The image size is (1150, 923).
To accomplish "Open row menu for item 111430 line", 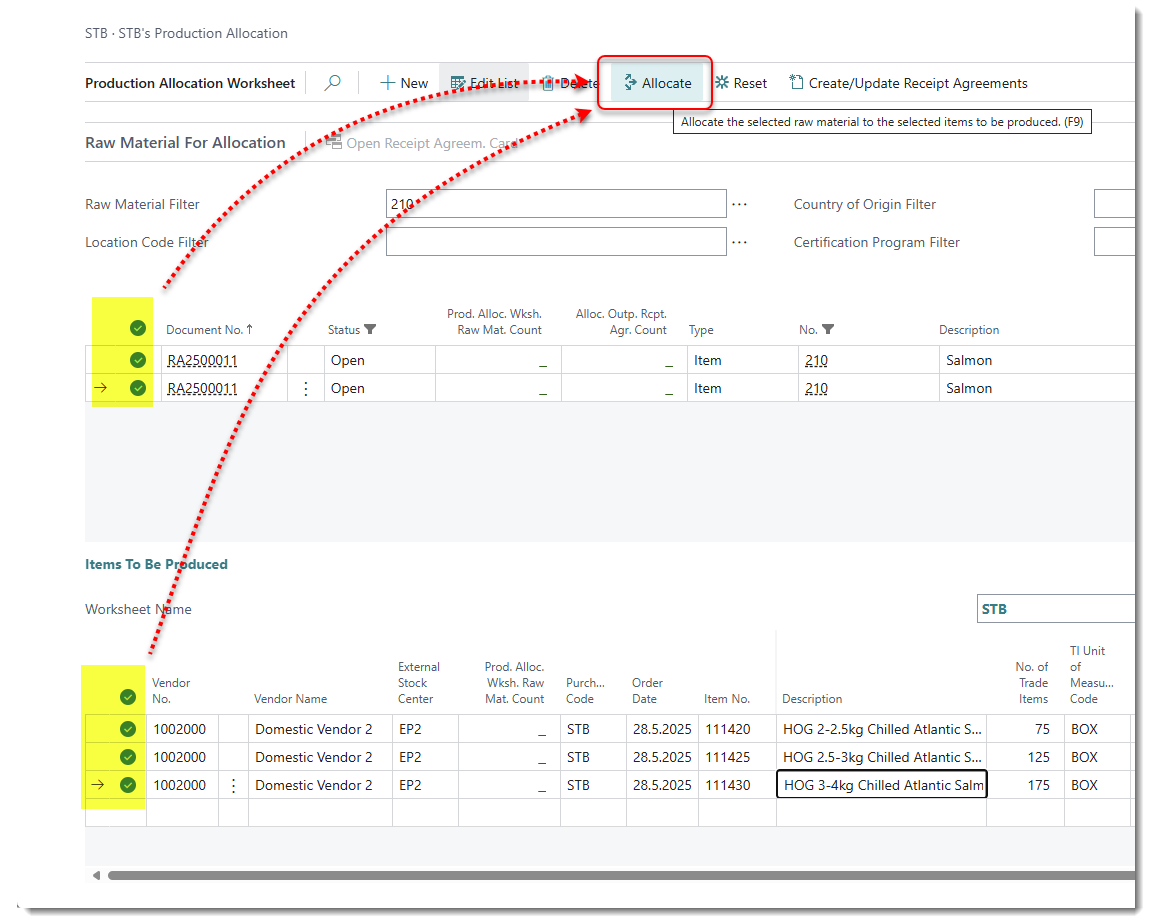I will tap(234, 785).
